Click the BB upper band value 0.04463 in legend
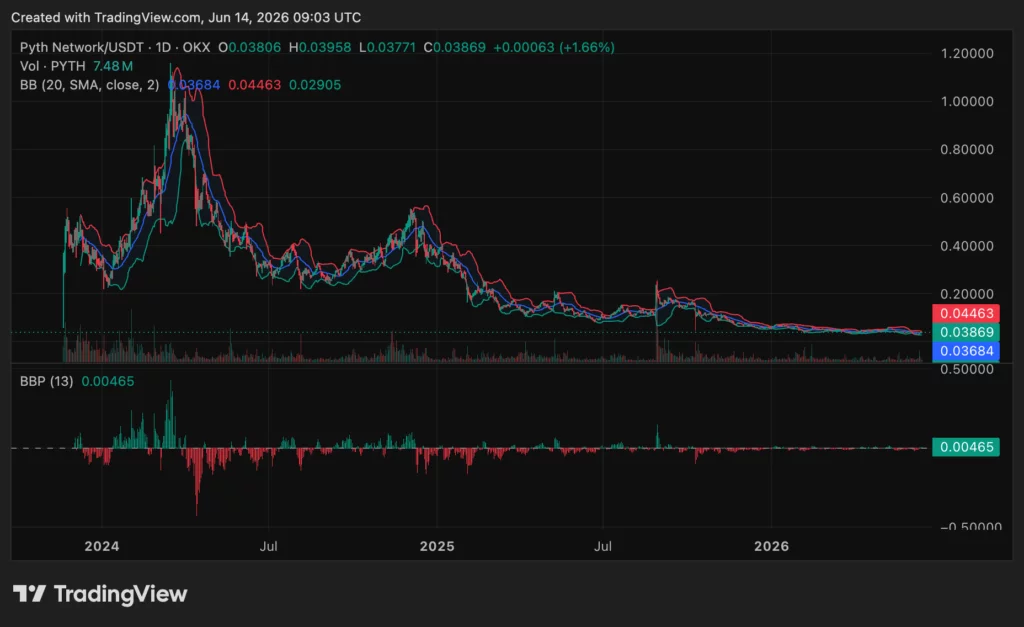 click(255, 85)
